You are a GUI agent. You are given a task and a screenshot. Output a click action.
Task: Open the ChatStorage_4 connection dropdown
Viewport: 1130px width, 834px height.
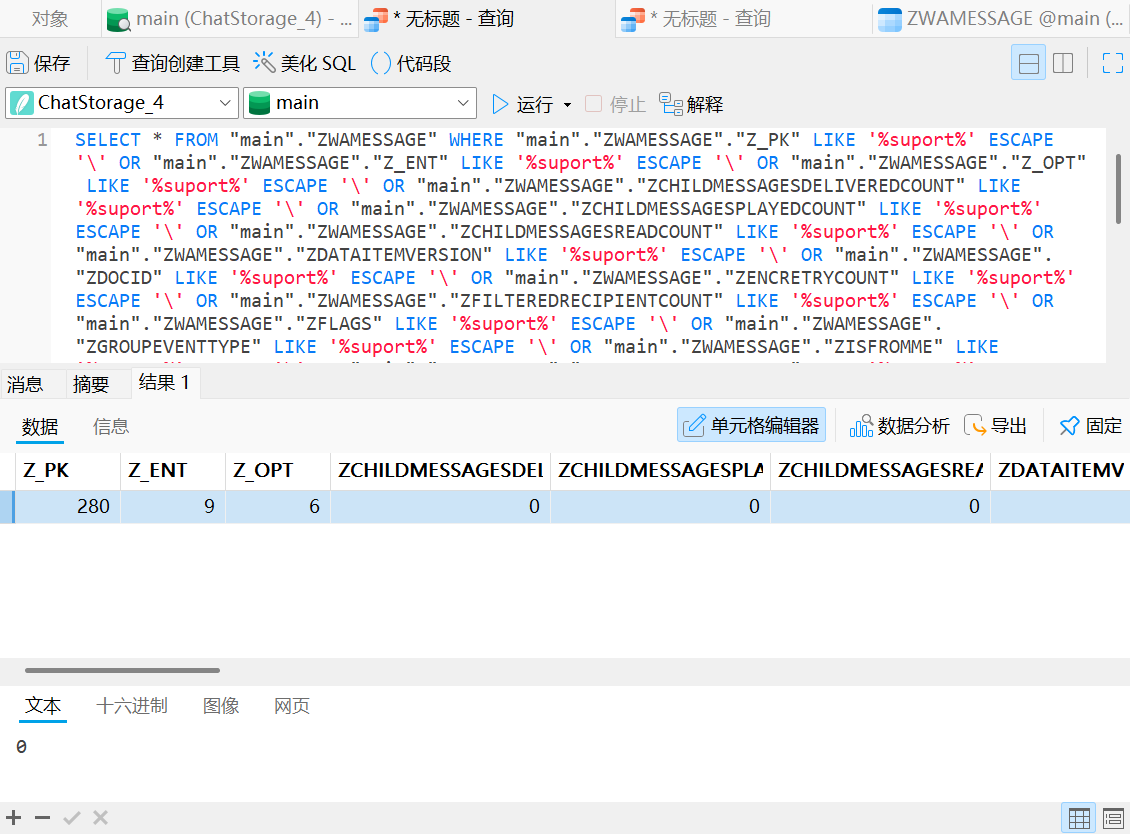tap(122, 103)
